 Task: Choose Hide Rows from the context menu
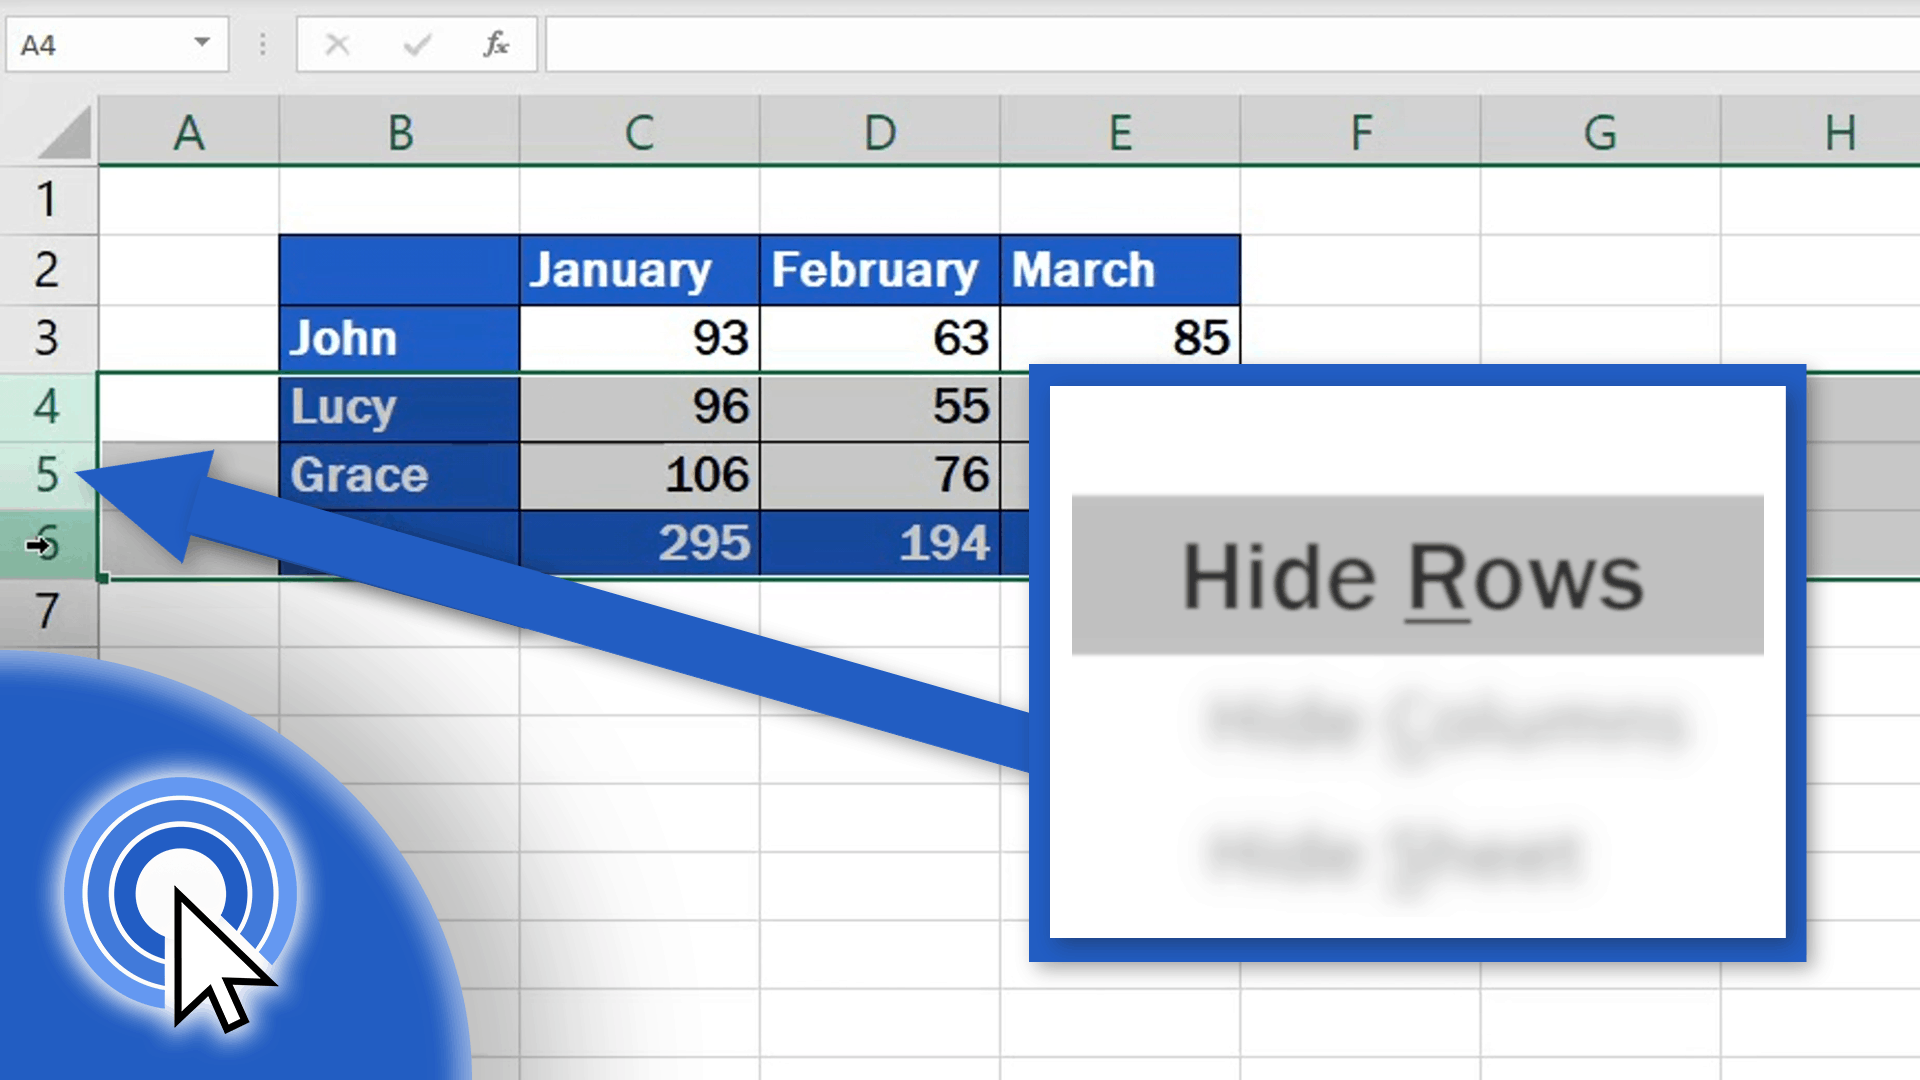click(x=1413, y=575)
